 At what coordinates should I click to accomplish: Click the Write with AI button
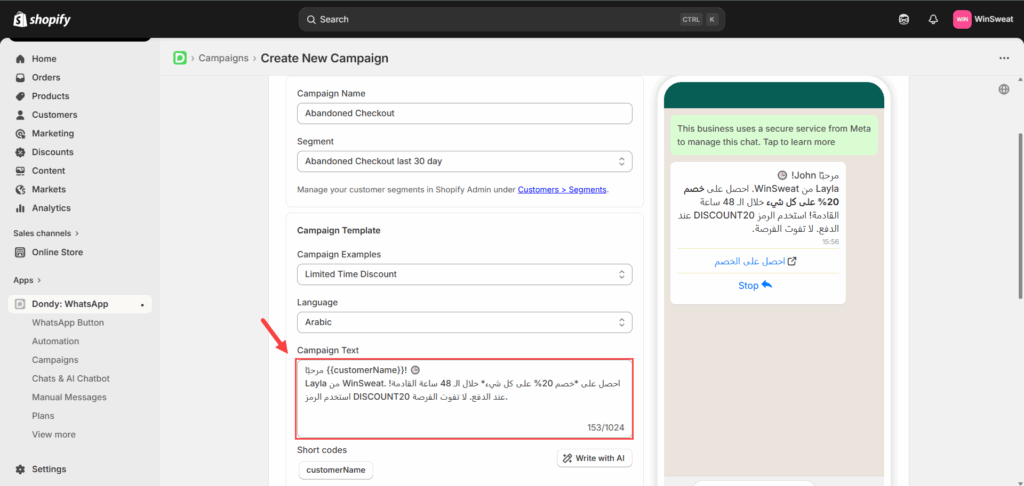point(594,458)
